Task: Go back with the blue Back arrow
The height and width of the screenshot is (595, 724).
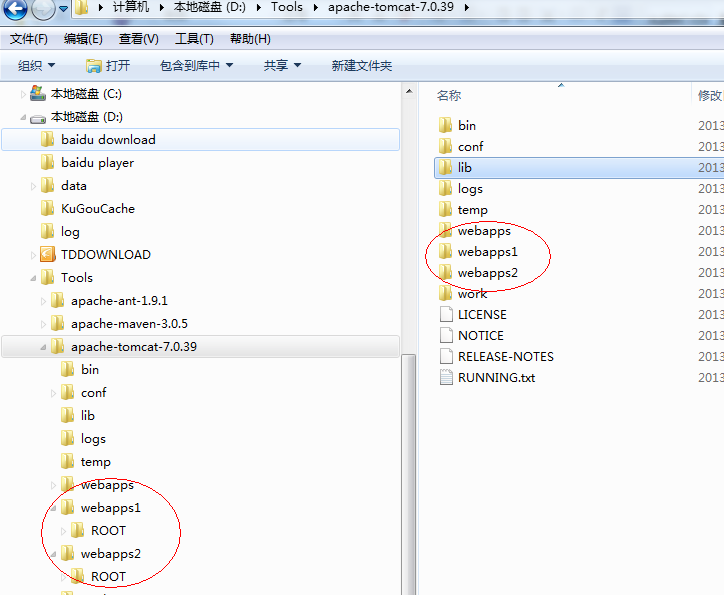Action: 15,9
